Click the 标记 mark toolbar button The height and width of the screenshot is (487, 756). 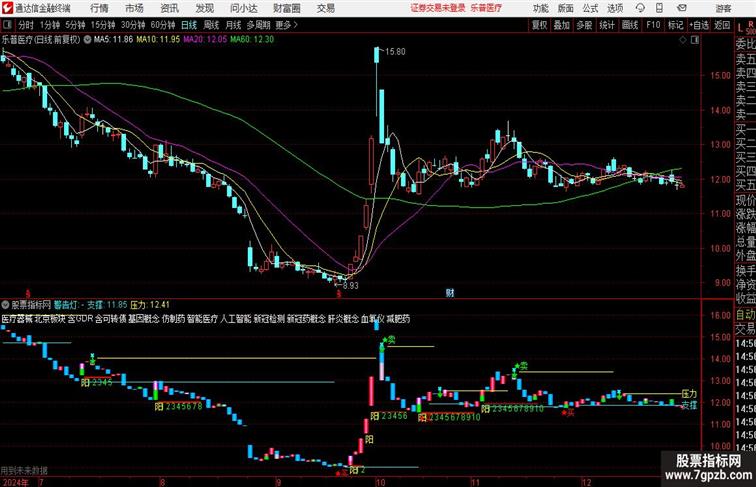[x=675, y=25]
